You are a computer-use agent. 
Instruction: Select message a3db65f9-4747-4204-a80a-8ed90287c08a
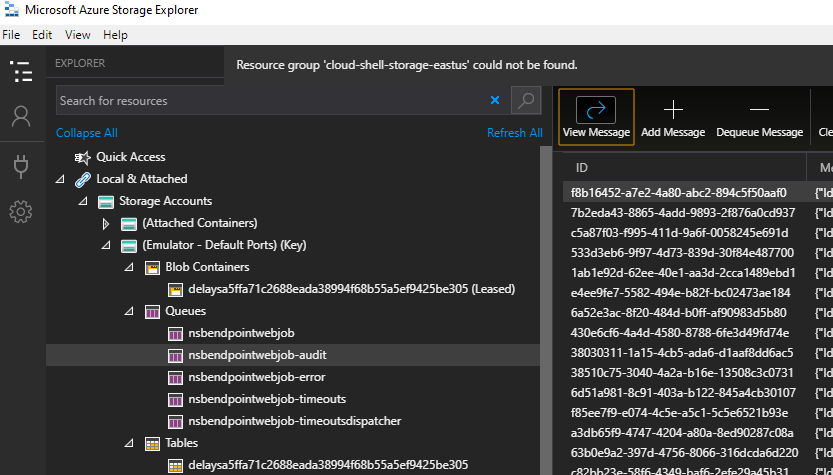(684, 433)
